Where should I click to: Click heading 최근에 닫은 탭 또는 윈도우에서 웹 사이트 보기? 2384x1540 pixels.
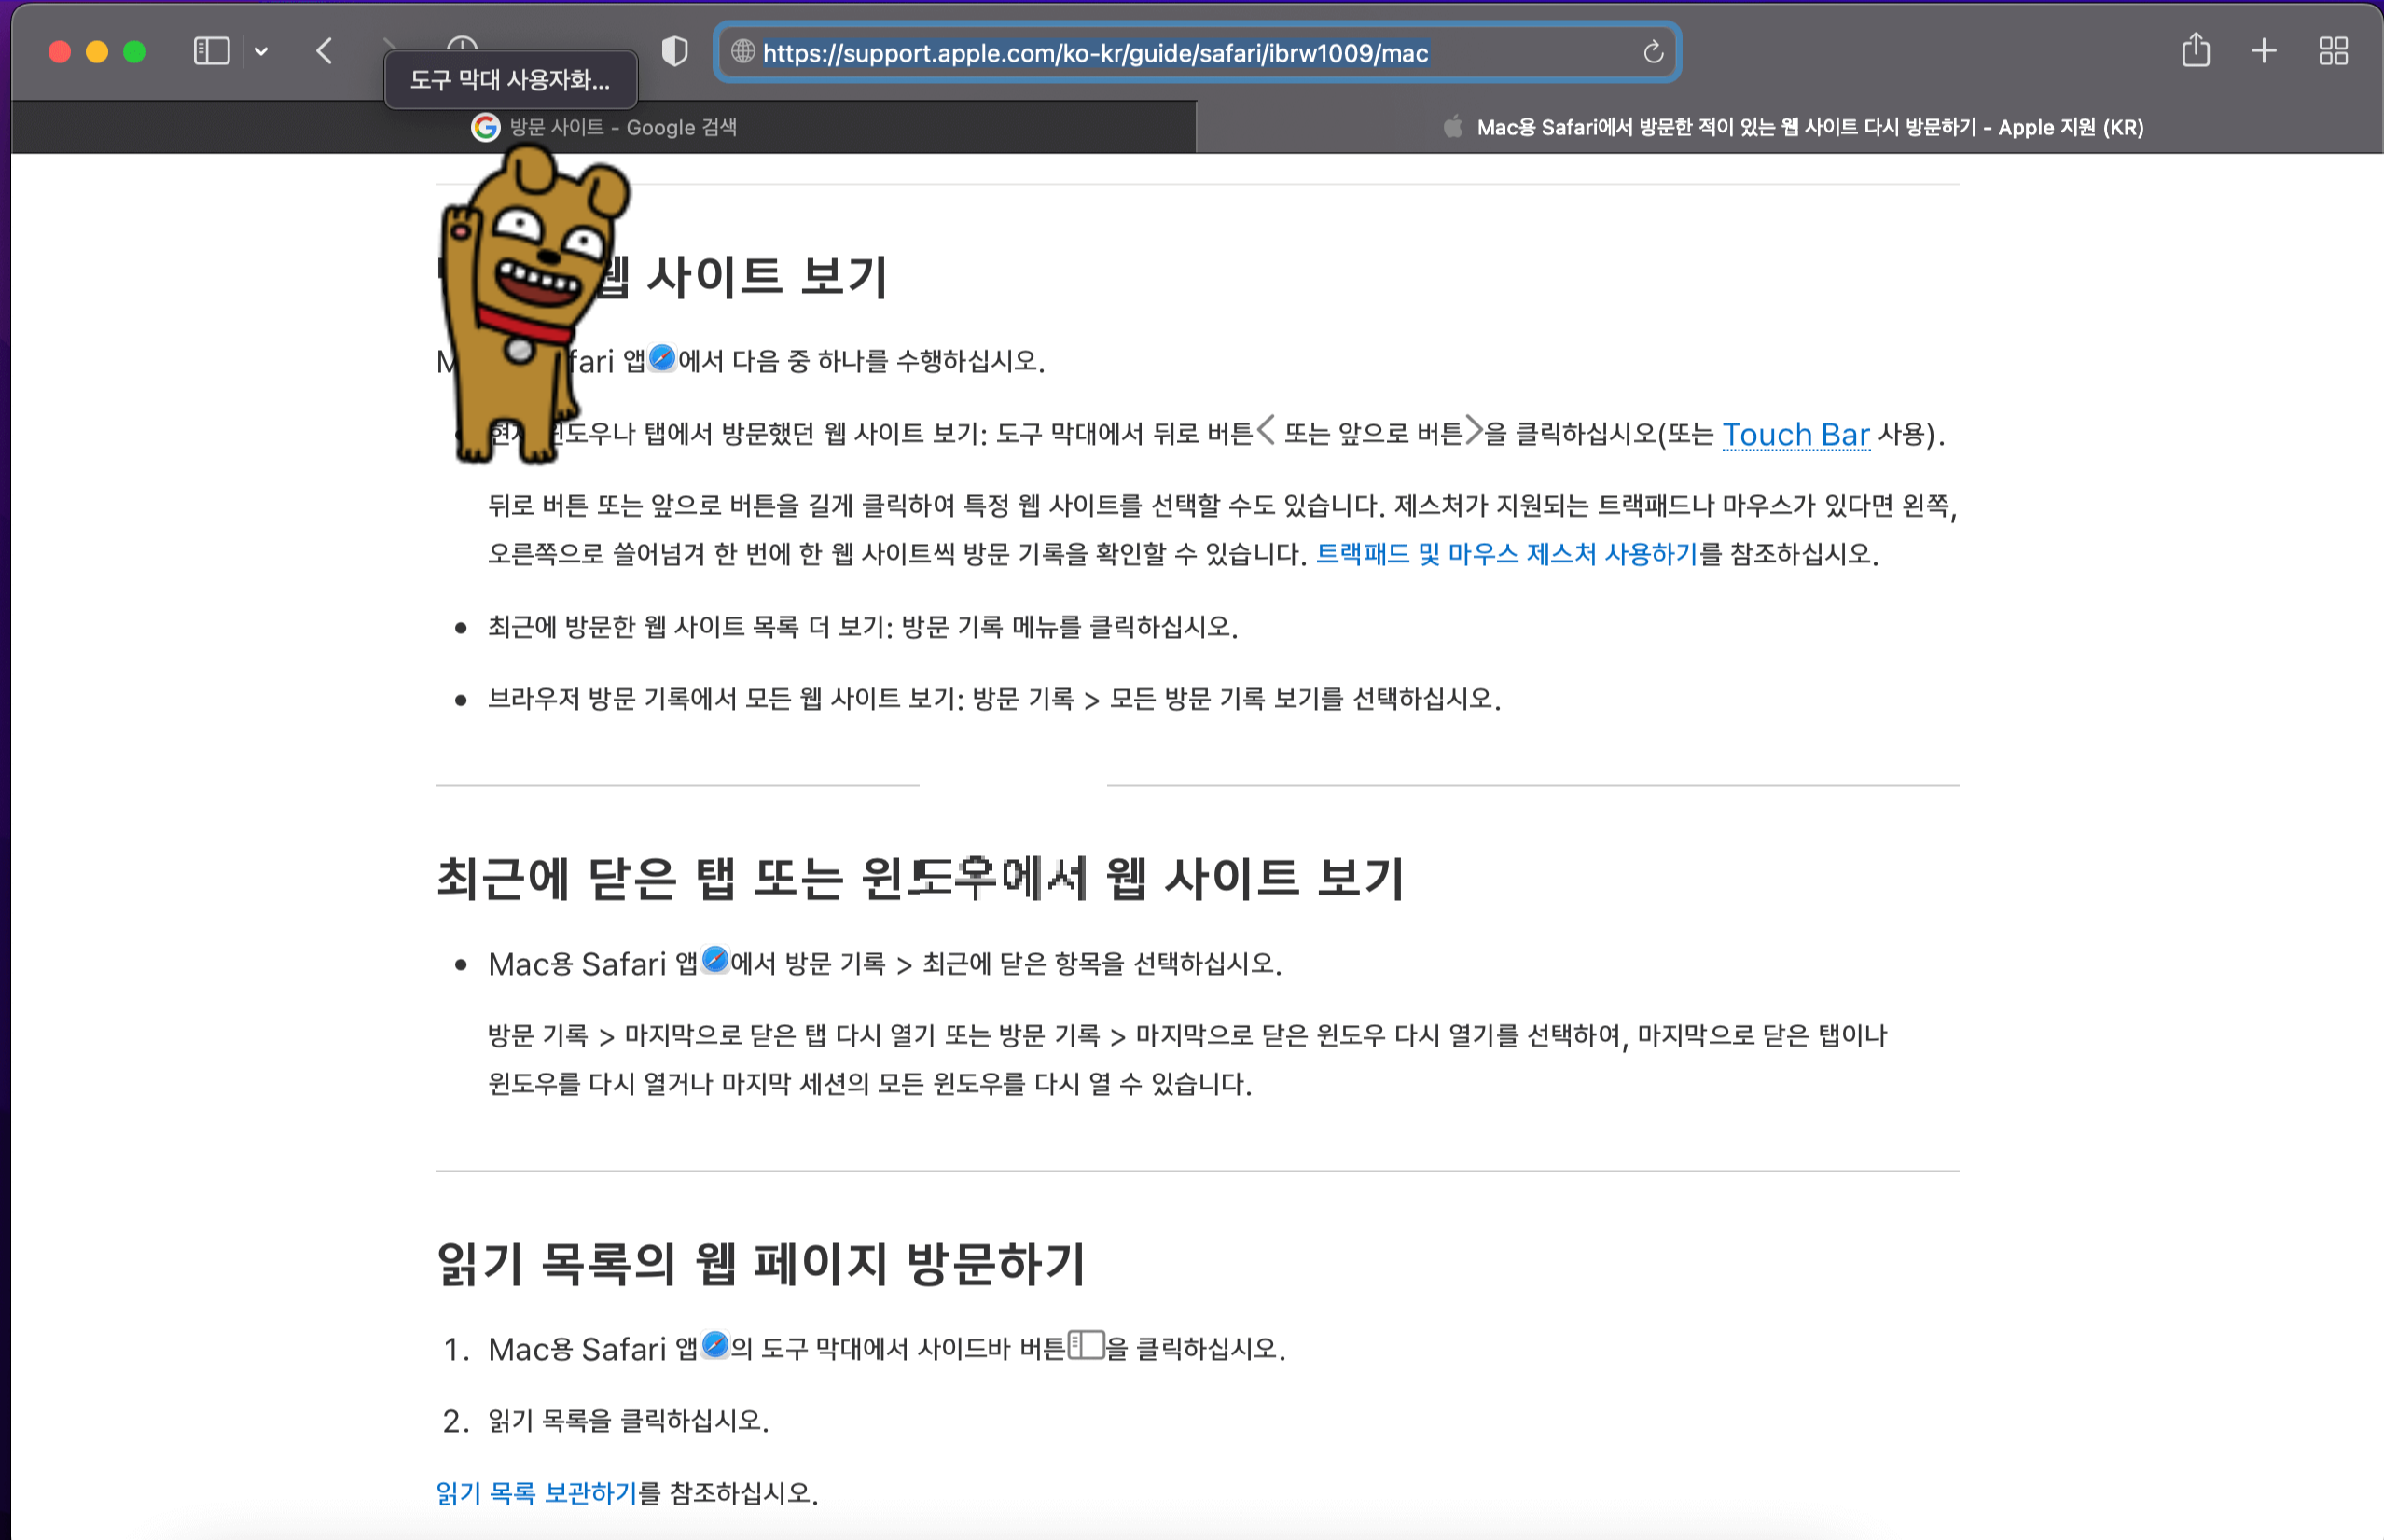click(x=921, y=878)
